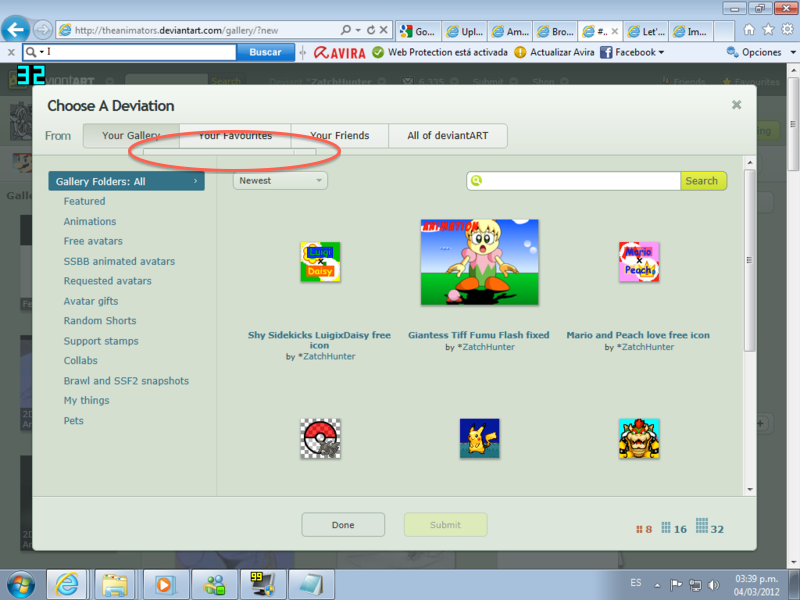The width and height of the screenshot is (800, 600).
Task: Click the volume speaker tray icon
Action: tap(714, 585)
